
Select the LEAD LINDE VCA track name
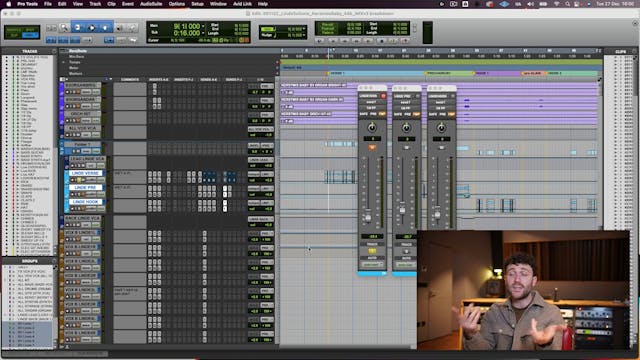click(87, 159)
